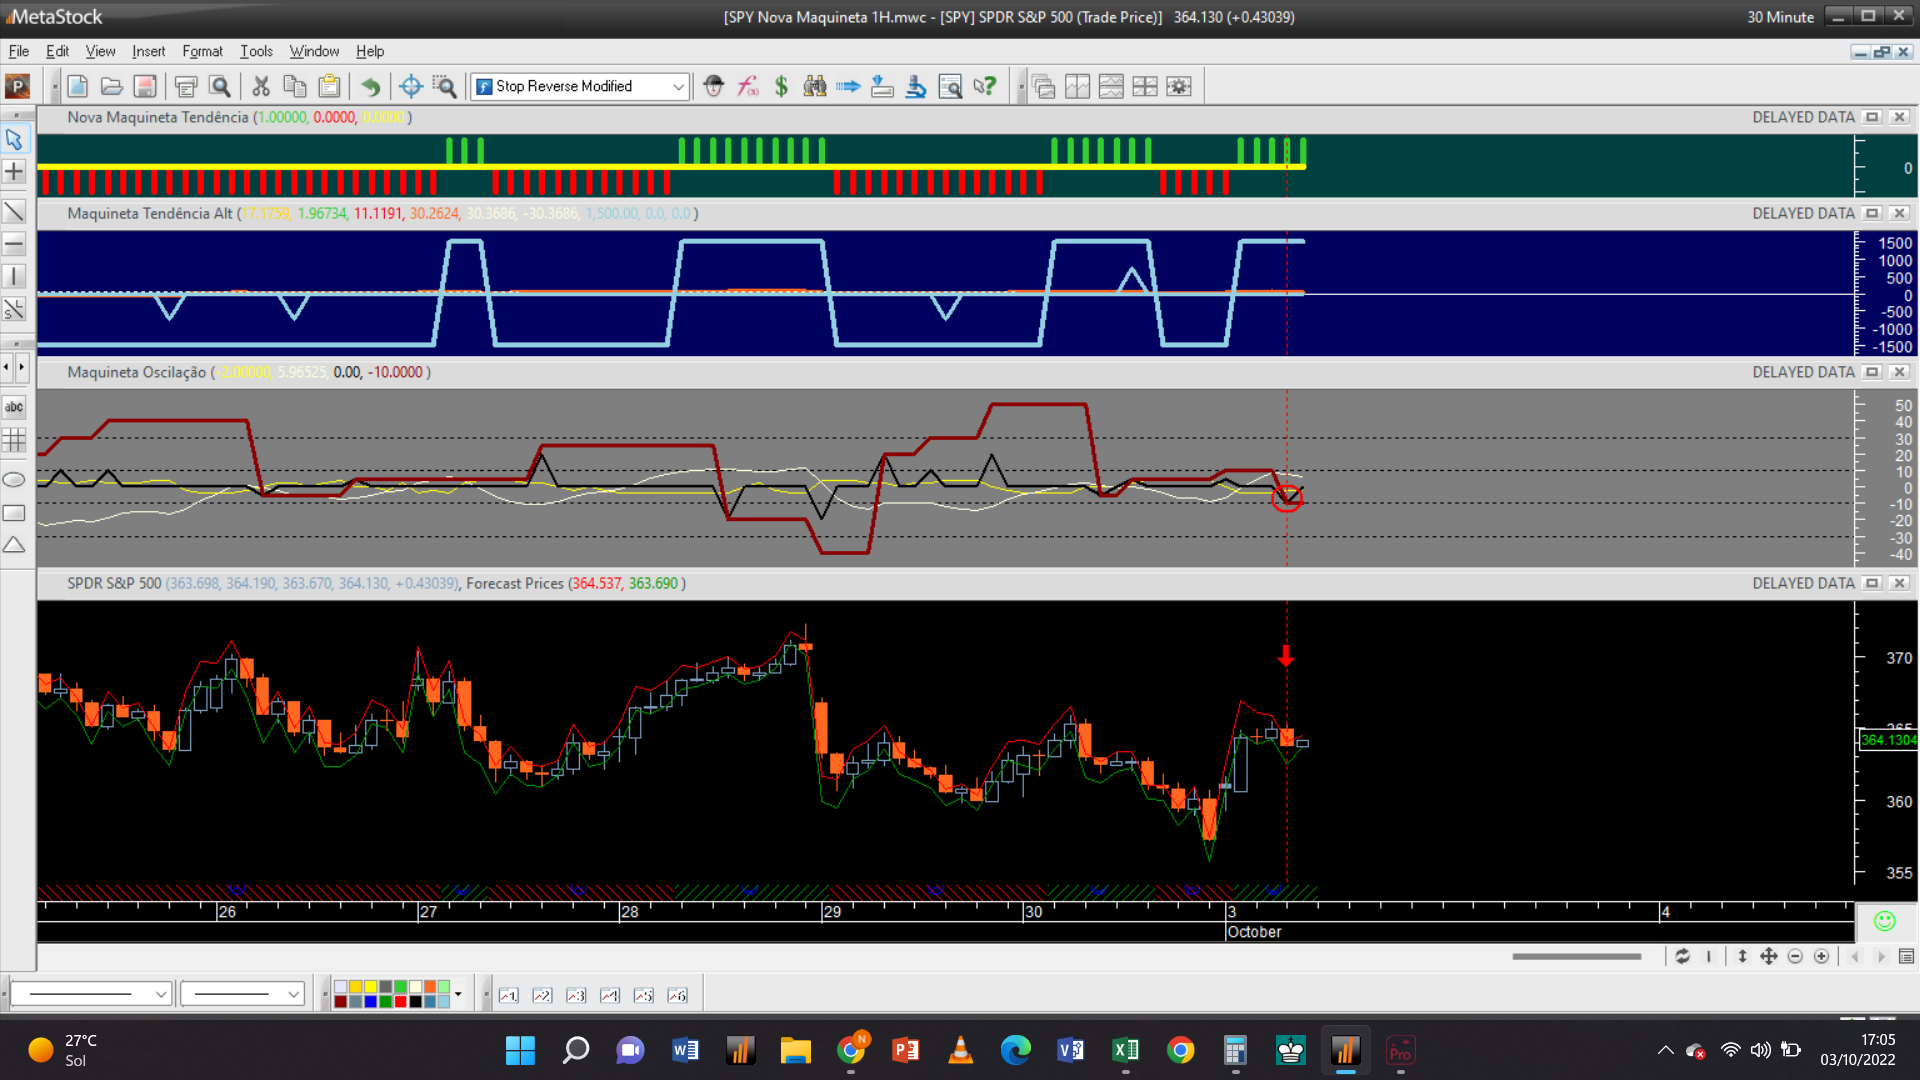Select the ellipse drawing tool
This screenshot has width=1920, height=1080.
click(x=14, y=480)
